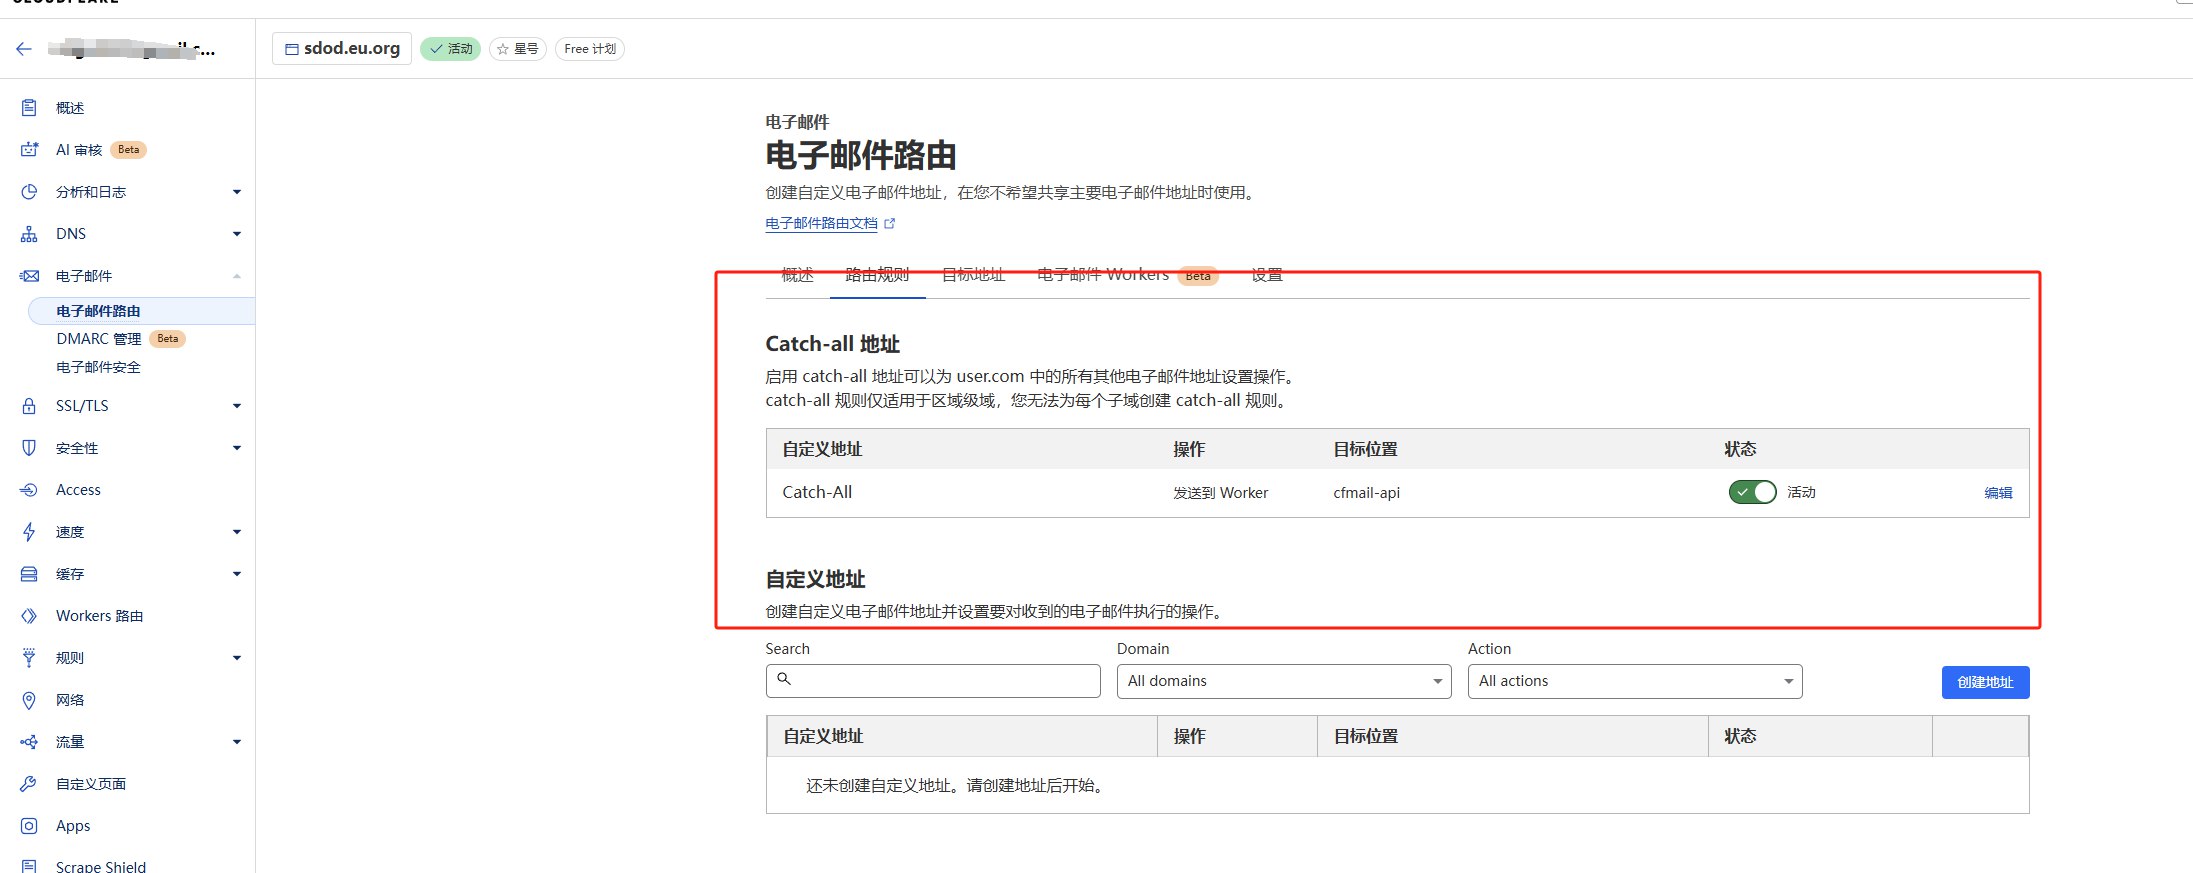Expand the 安全性 menu arrow

pyautogui.click(x=237, y=447)
